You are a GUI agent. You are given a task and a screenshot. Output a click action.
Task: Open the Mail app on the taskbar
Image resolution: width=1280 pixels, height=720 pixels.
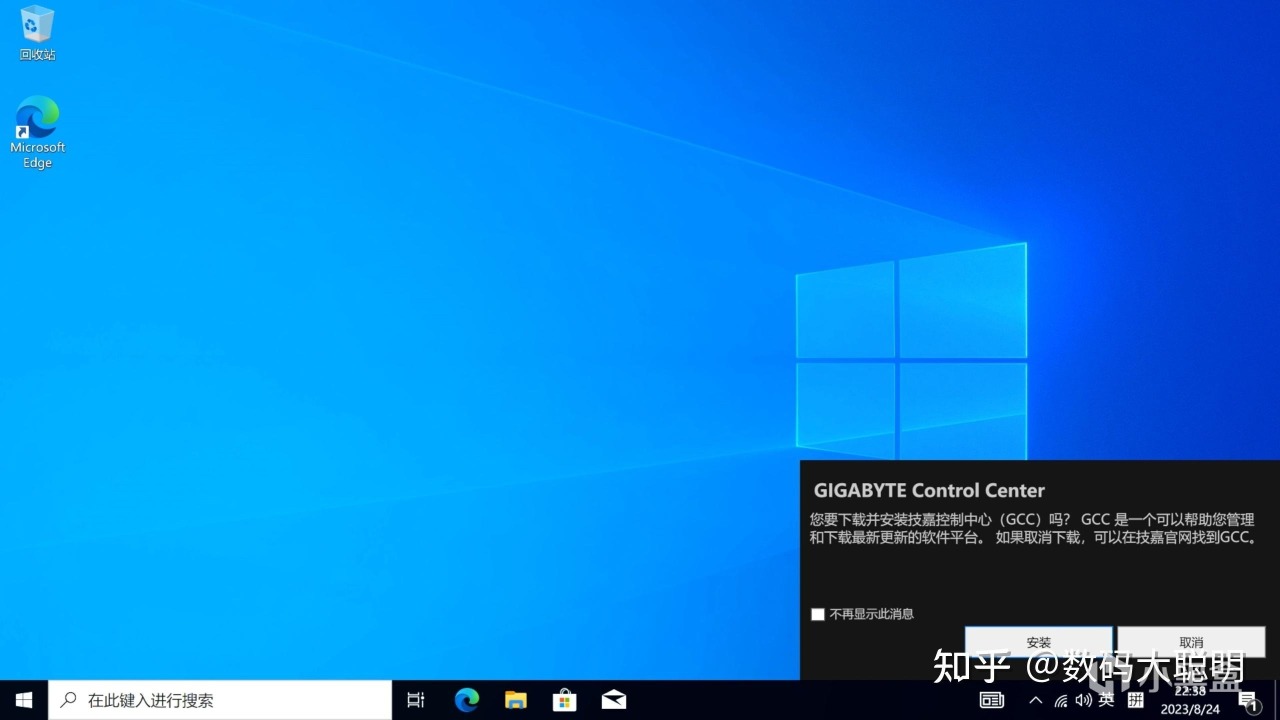(614, 700)
